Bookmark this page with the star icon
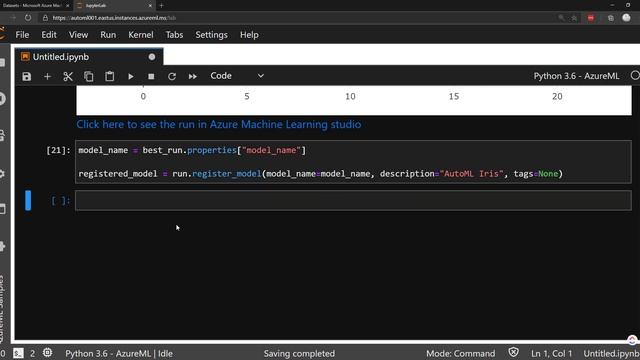This screenshot has width=640, height=360. click(574, 18)
